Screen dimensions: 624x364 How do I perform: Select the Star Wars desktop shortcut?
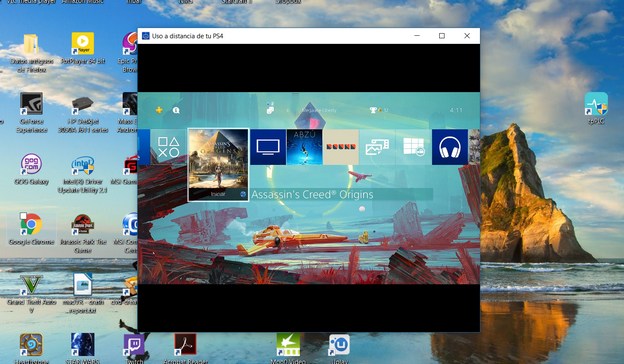coord(83,348)
